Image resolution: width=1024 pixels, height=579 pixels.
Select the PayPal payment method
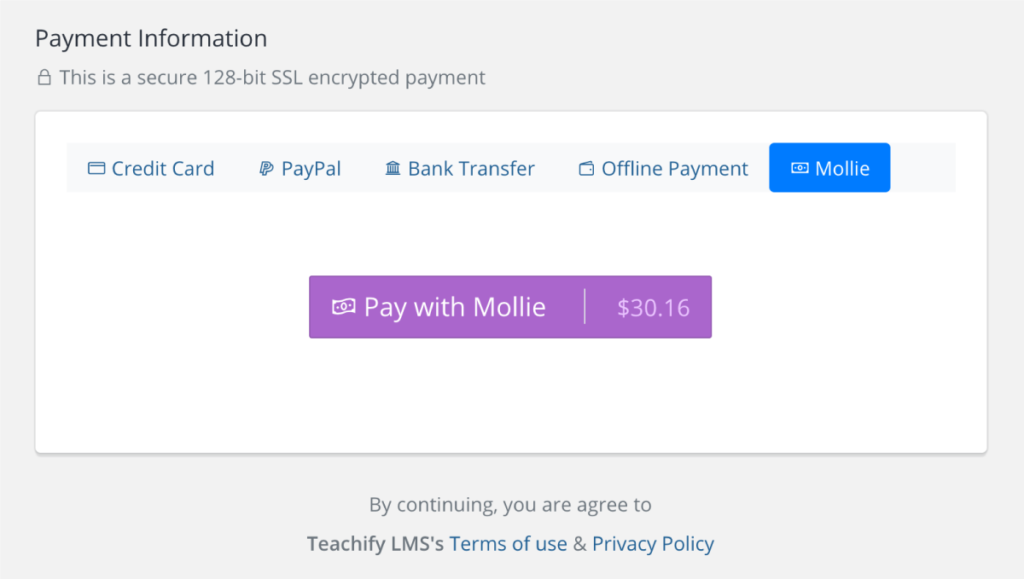tap(299, 168)
